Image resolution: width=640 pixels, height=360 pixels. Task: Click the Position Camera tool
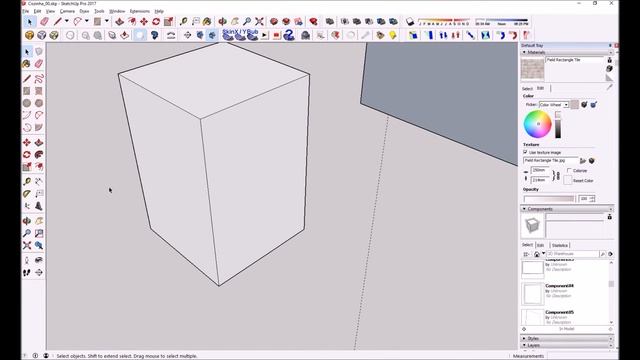click(x=27, y=260)
